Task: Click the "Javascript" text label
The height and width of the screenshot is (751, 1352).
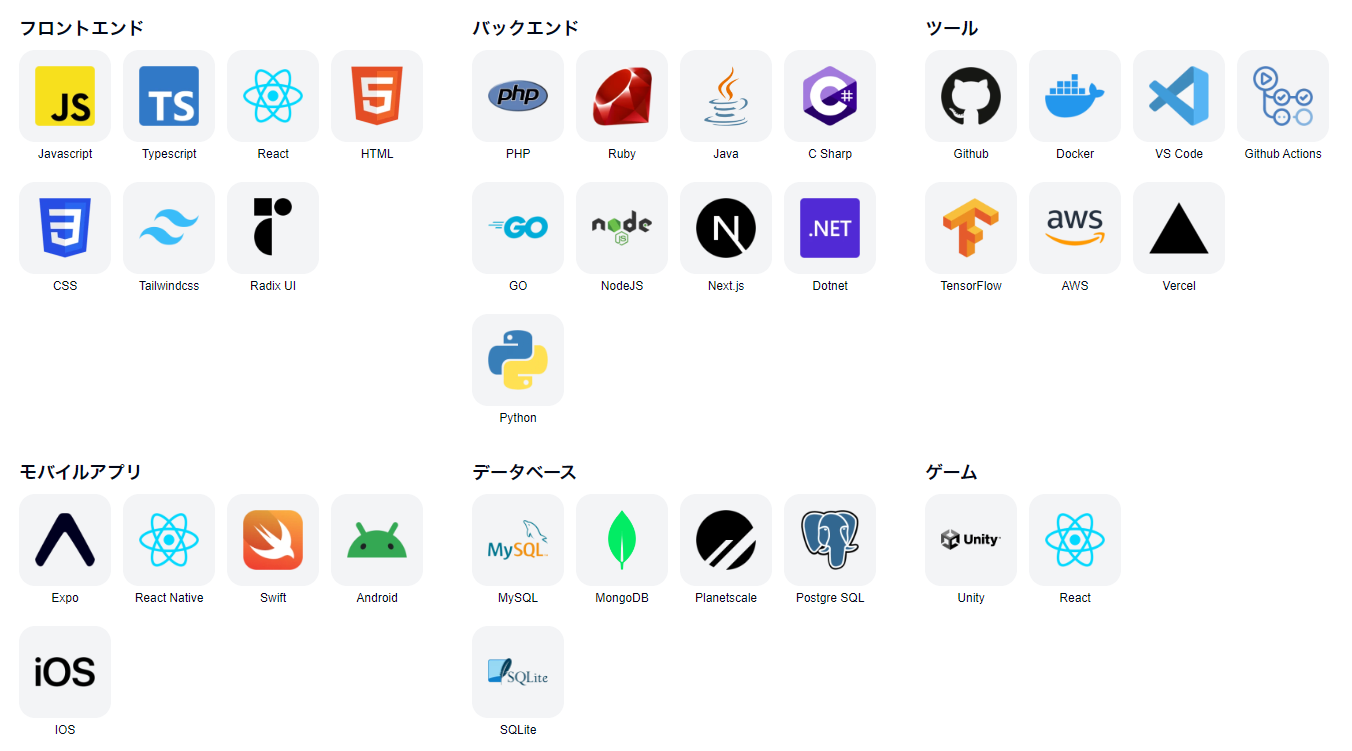Action: (65, 154)
